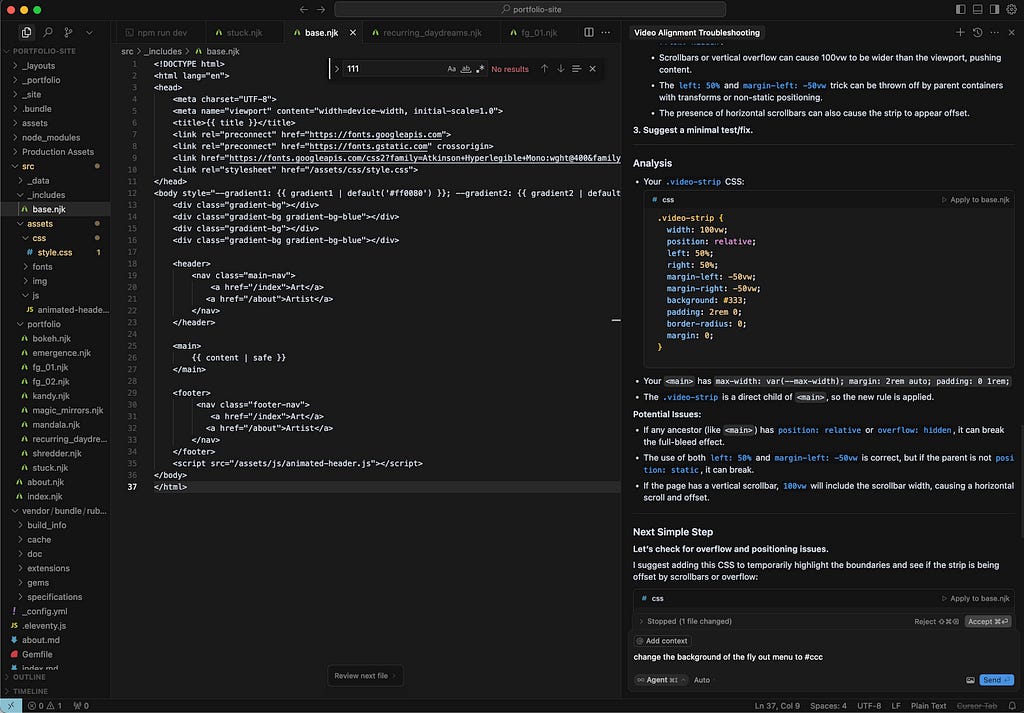Screen dimensions: 1024x713
Task: Click the find input containing 111
Action: tap(394, 69)
